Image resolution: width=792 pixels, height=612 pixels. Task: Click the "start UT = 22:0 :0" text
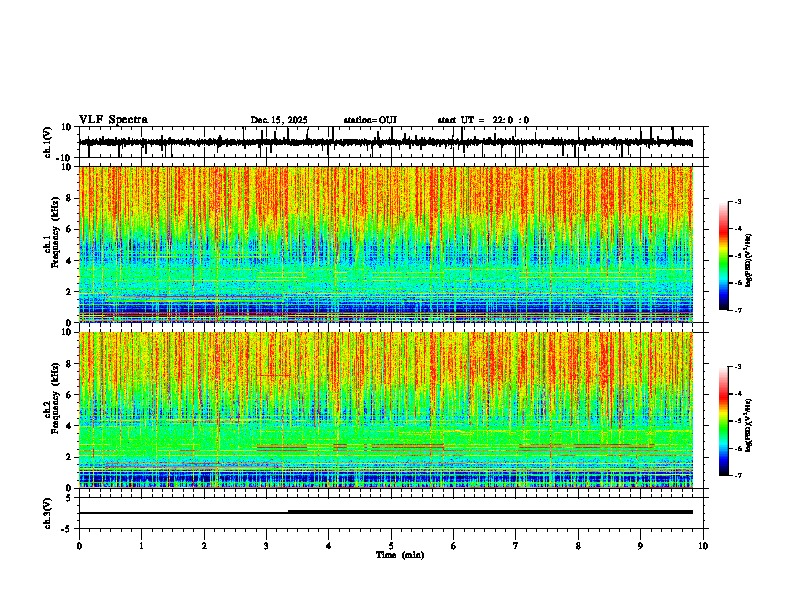click(x=483, y=120)
